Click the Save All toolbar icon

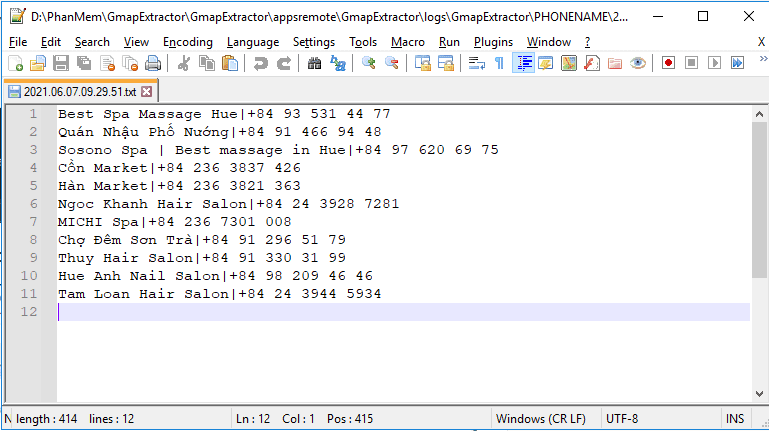pyautogui.click(x=84, y=63)
